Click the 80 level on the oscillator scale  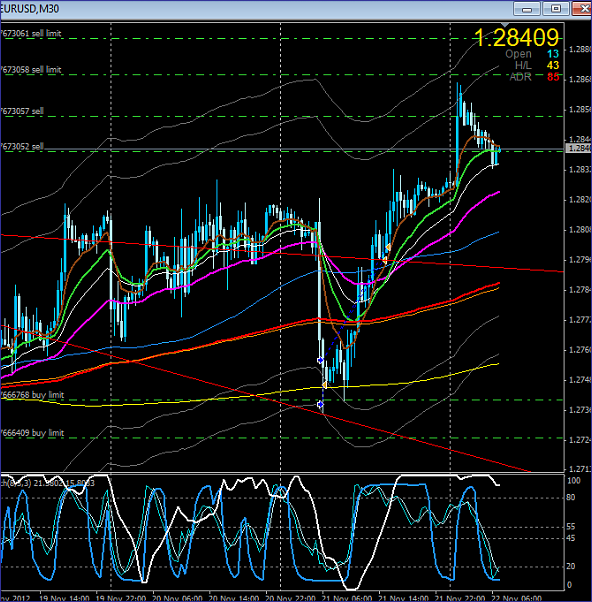(571, 498)
